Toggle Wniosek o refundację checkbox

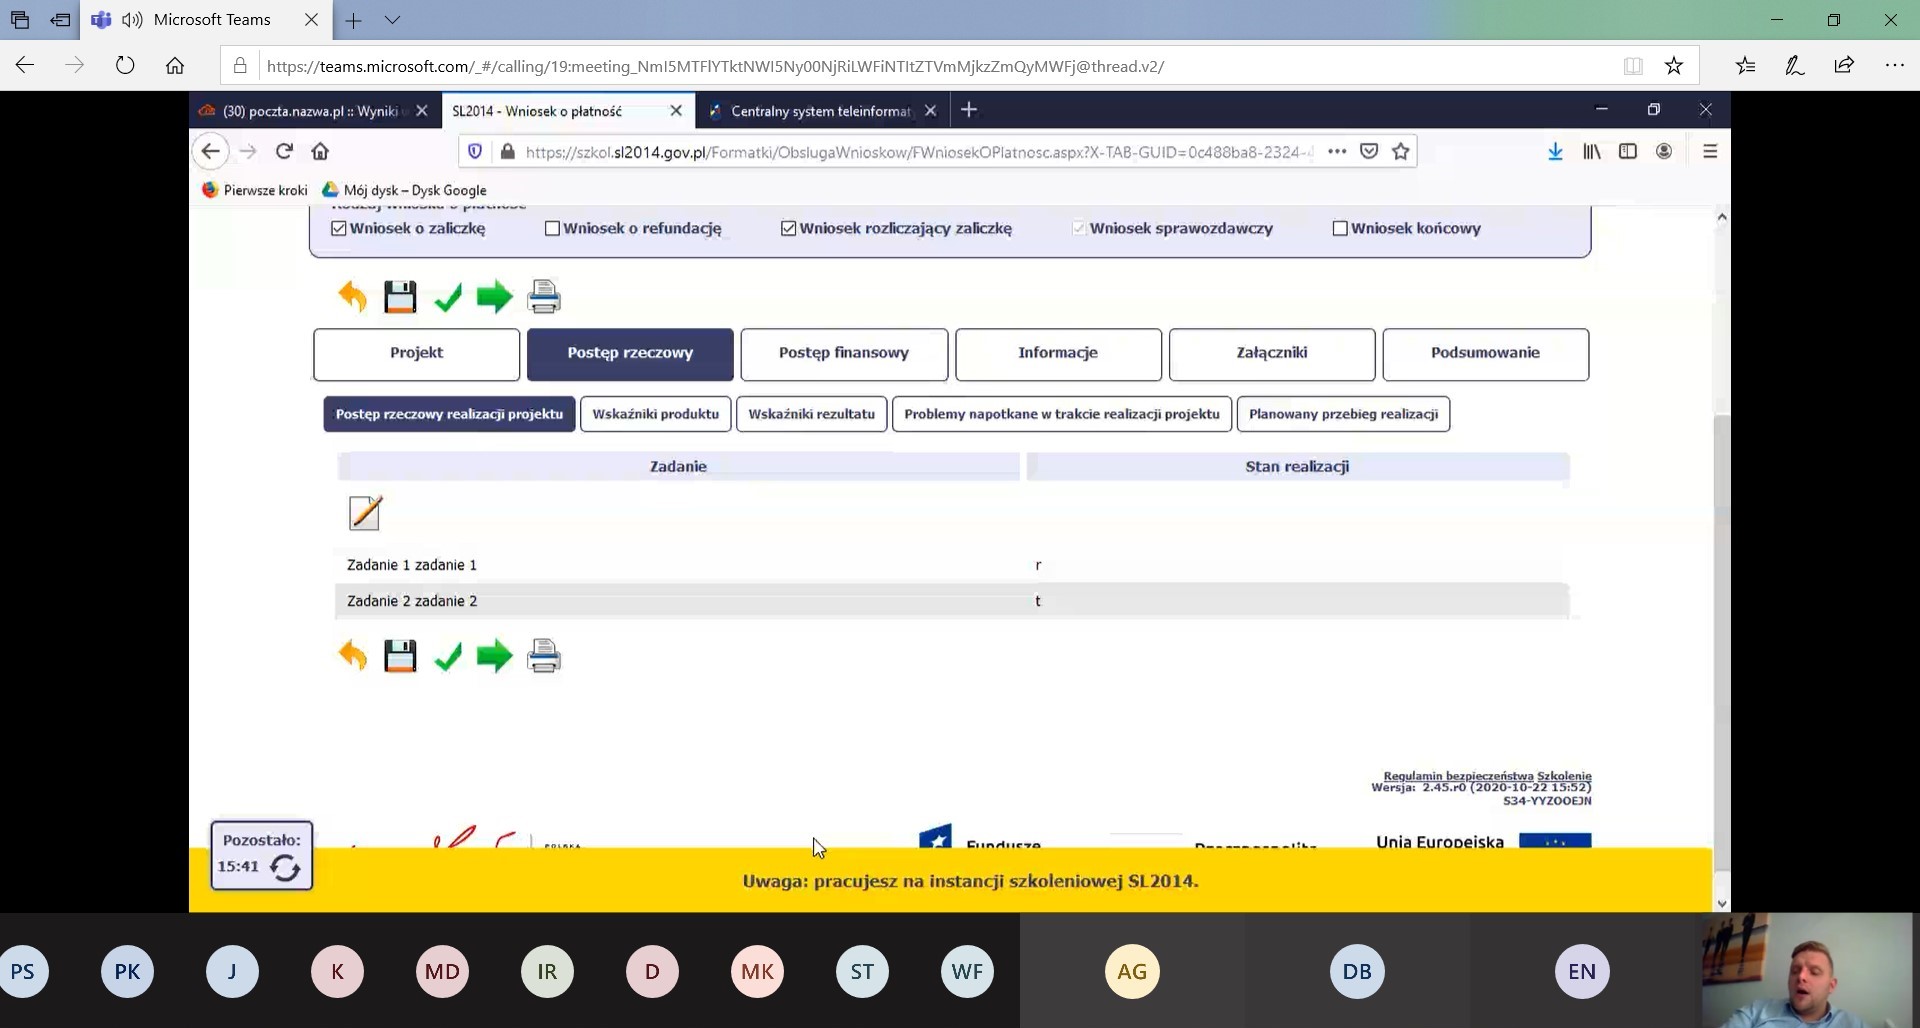(x=552, y=228)
